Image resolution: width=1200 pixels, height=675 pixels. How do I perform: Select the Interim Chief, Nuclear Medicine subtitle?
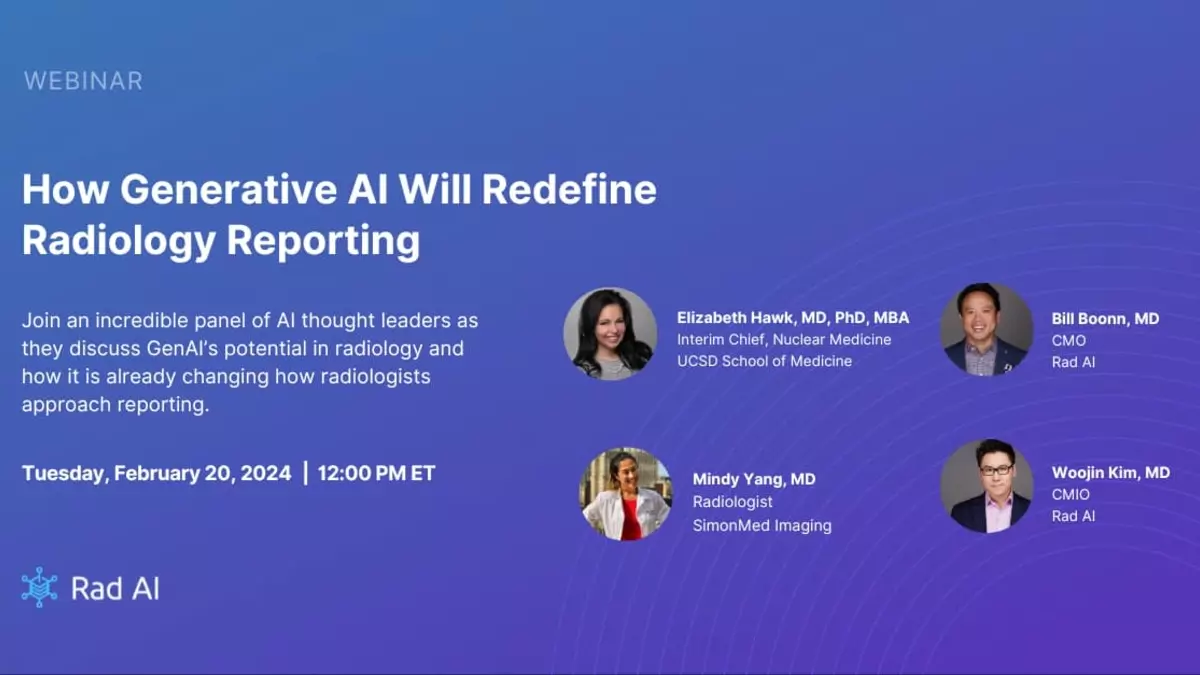coord(785,339)
